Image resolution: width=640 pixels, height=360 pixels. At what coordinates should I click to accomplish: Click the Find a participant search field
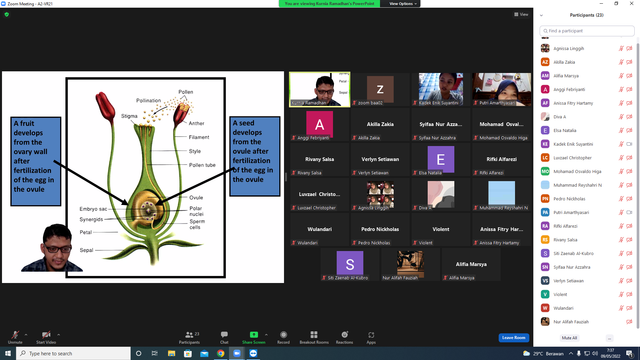coord(587,31)
